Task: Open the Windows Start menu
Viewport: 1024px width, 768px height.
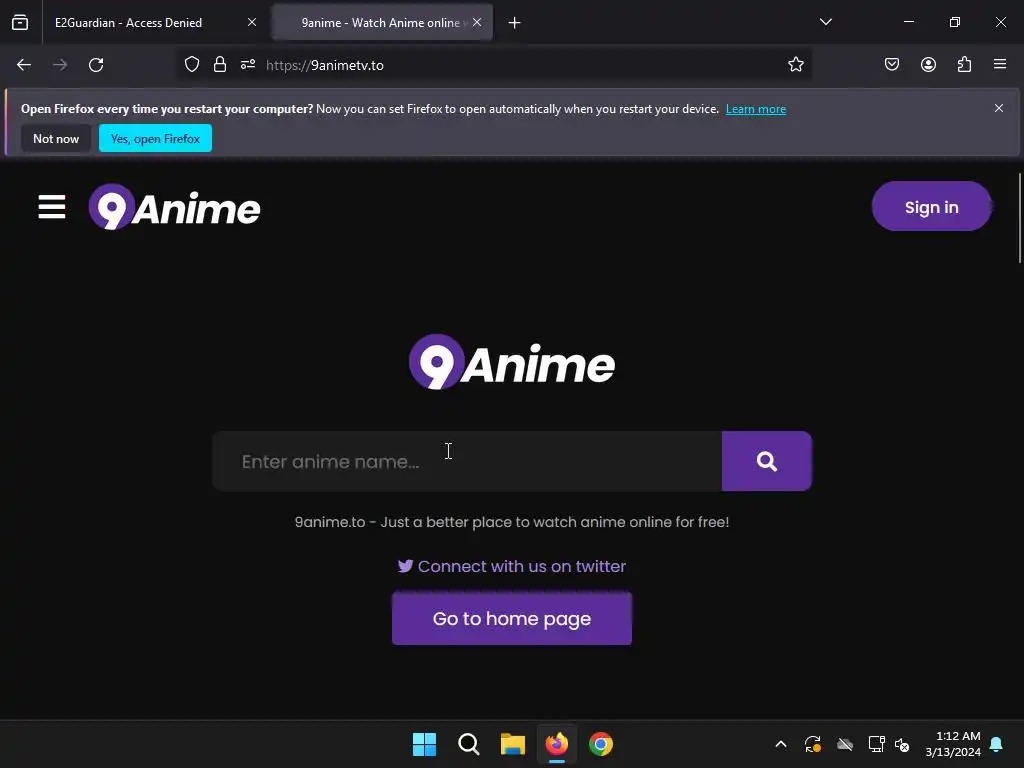Action: click(x=424, y=744)
